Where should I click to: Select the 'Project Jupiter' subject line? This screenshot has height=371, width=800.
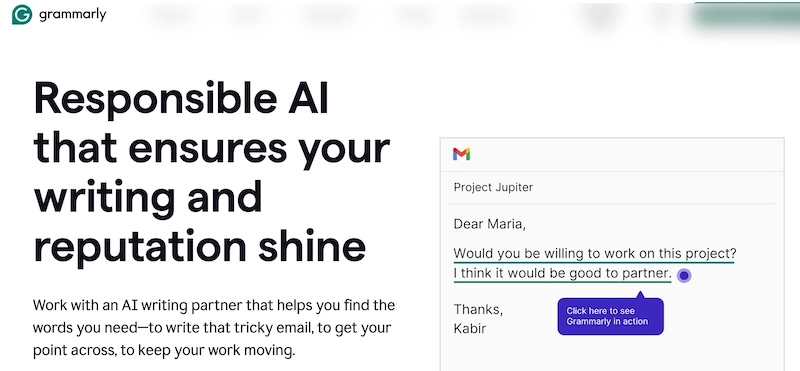493,187
